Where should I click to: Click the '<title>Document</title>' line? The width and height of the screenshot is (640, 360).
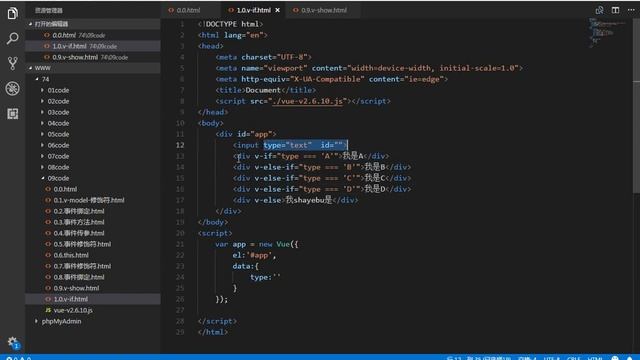[x=266, y=90]
